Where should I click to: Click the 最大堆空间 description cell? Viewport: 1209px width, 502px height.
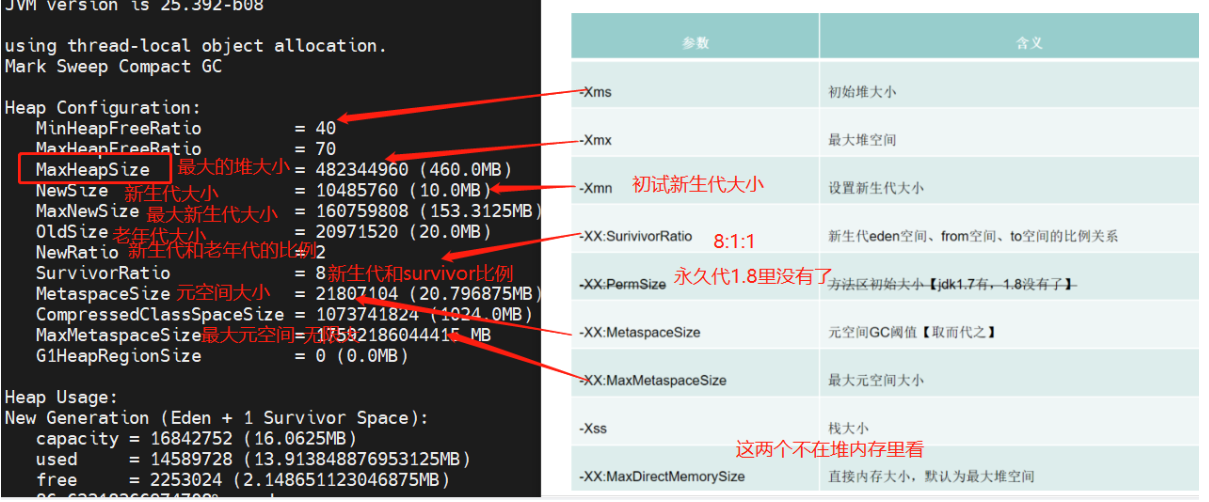pos(862,140)
